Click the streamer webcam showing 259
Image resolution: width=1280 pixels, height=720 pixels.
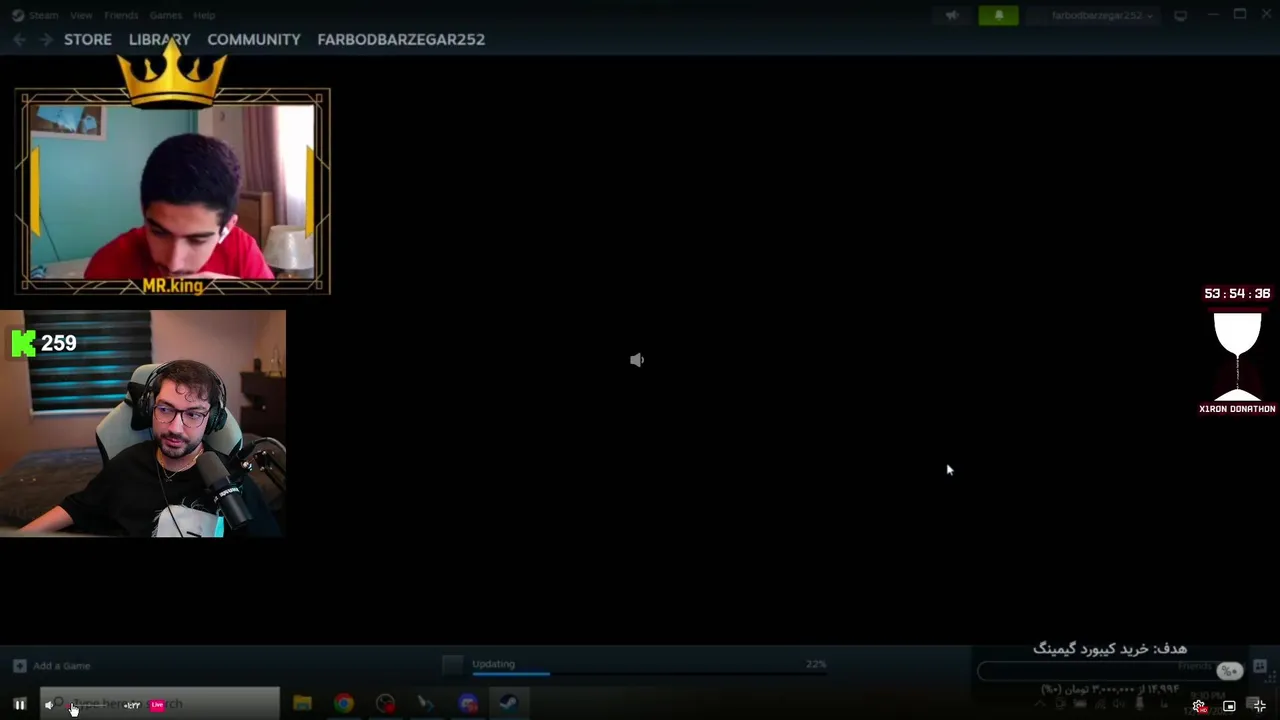point(143,423)
